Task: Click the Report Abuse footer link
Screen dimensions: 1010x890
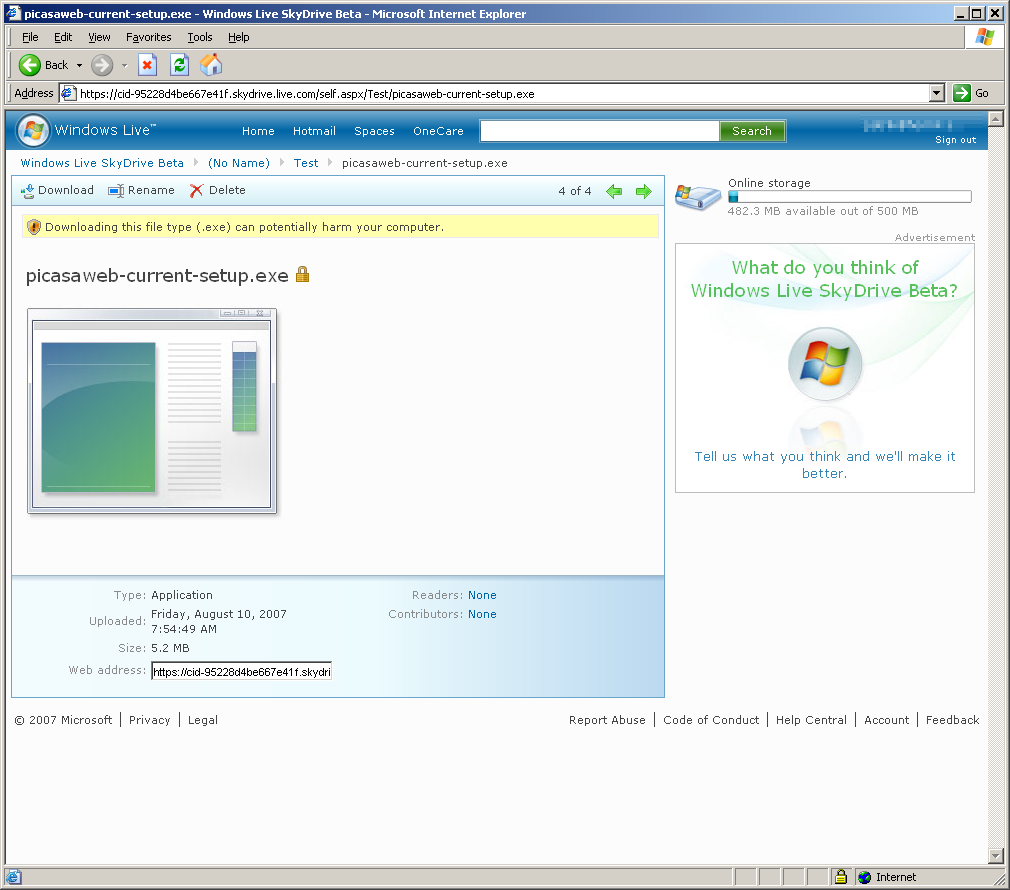Action: (x=607, y=720)
